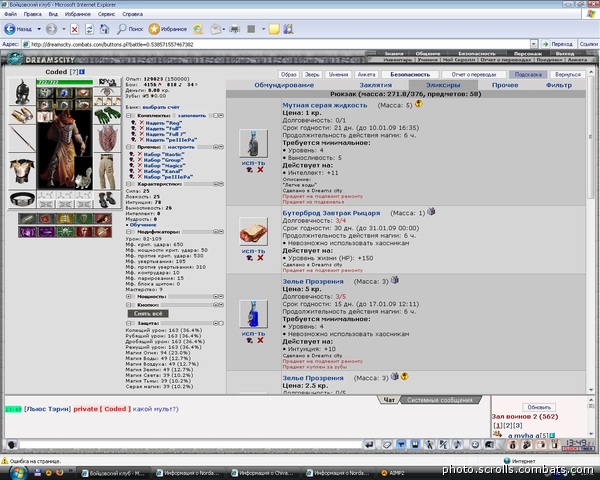Switch to the Прочее tab

(505, 85)
